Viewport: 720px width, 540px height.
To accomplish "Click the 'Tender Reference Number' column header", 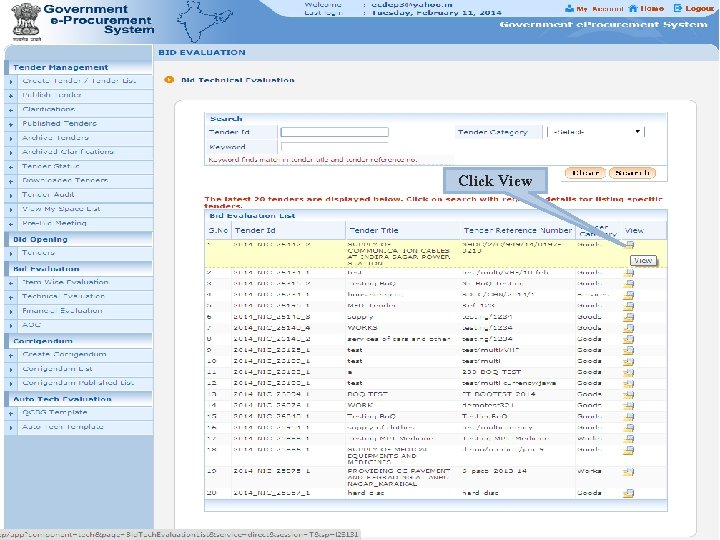I will tap(518, 231).
